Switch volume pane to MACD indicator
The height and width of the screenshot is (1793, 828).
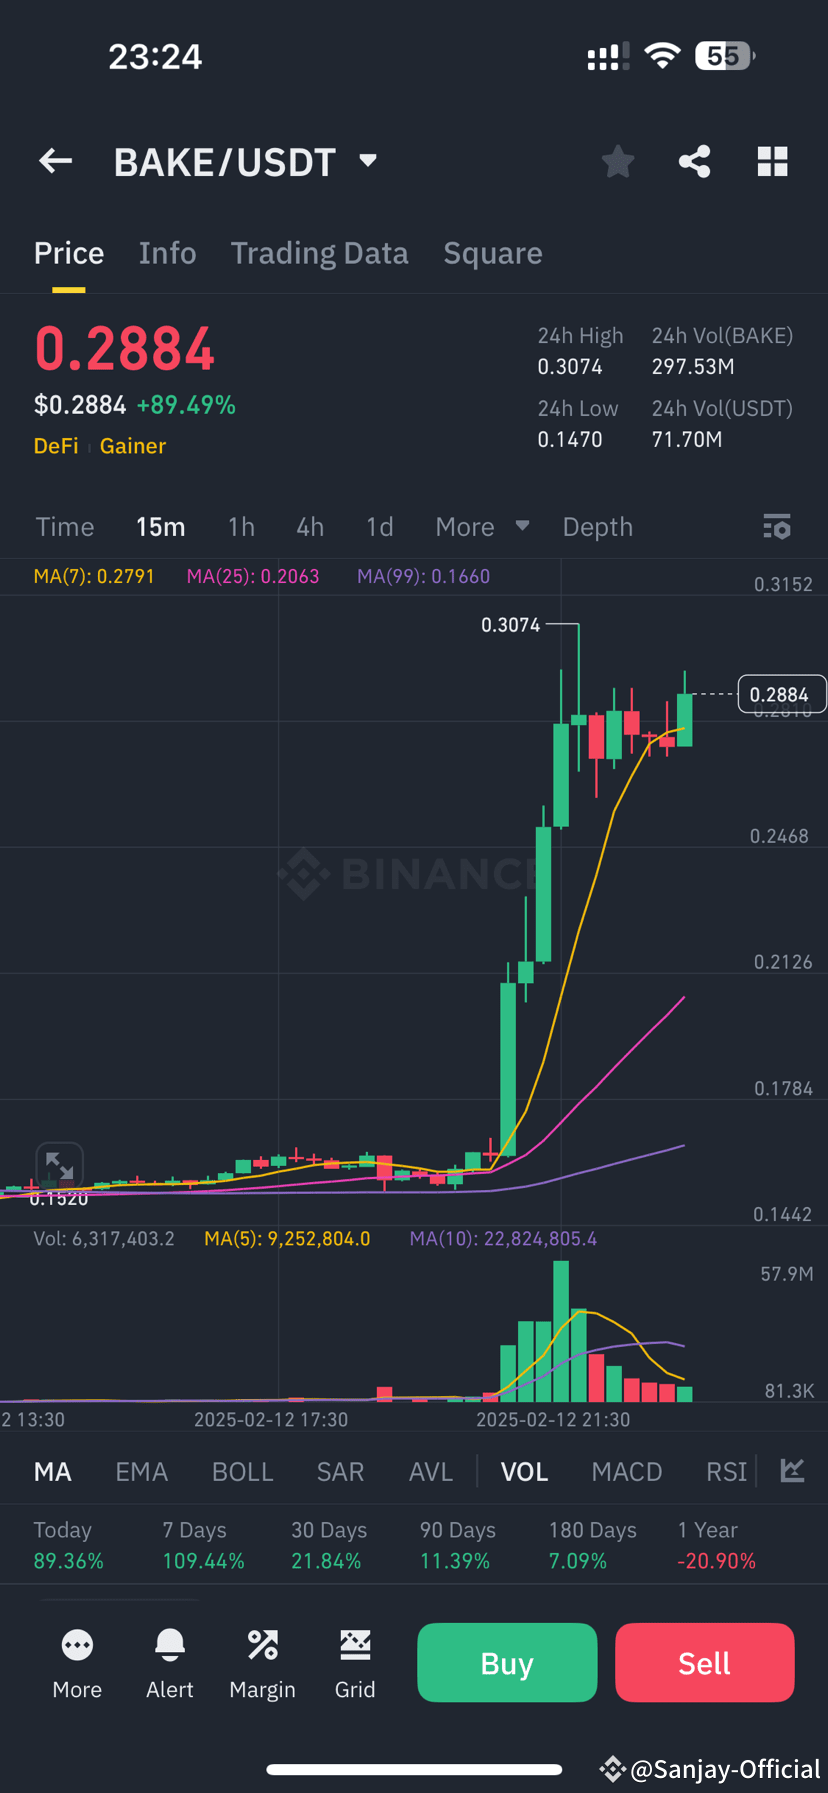click(626, 1471)
